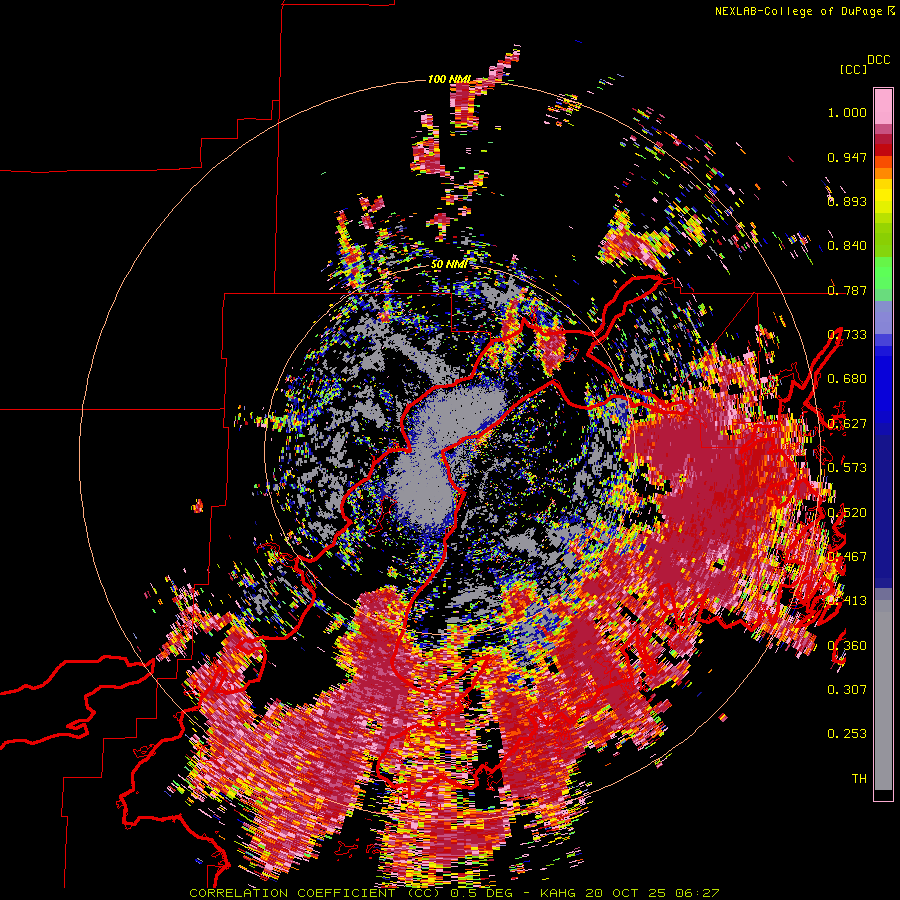Click the CORRELATION COEFFICIENT (CC) caption

click(315, 893)
